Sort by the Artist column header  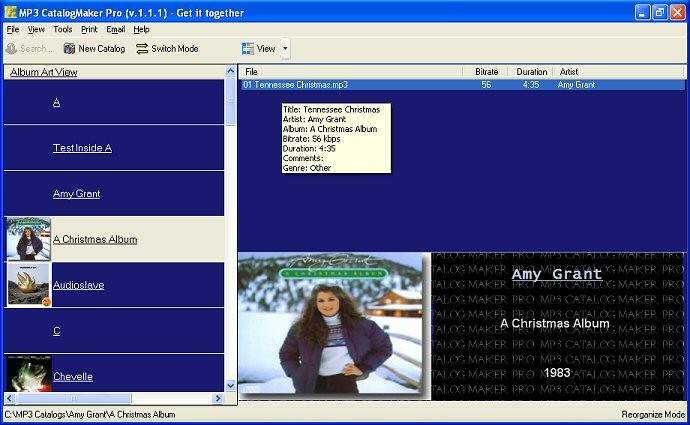(x=619, y=72)
